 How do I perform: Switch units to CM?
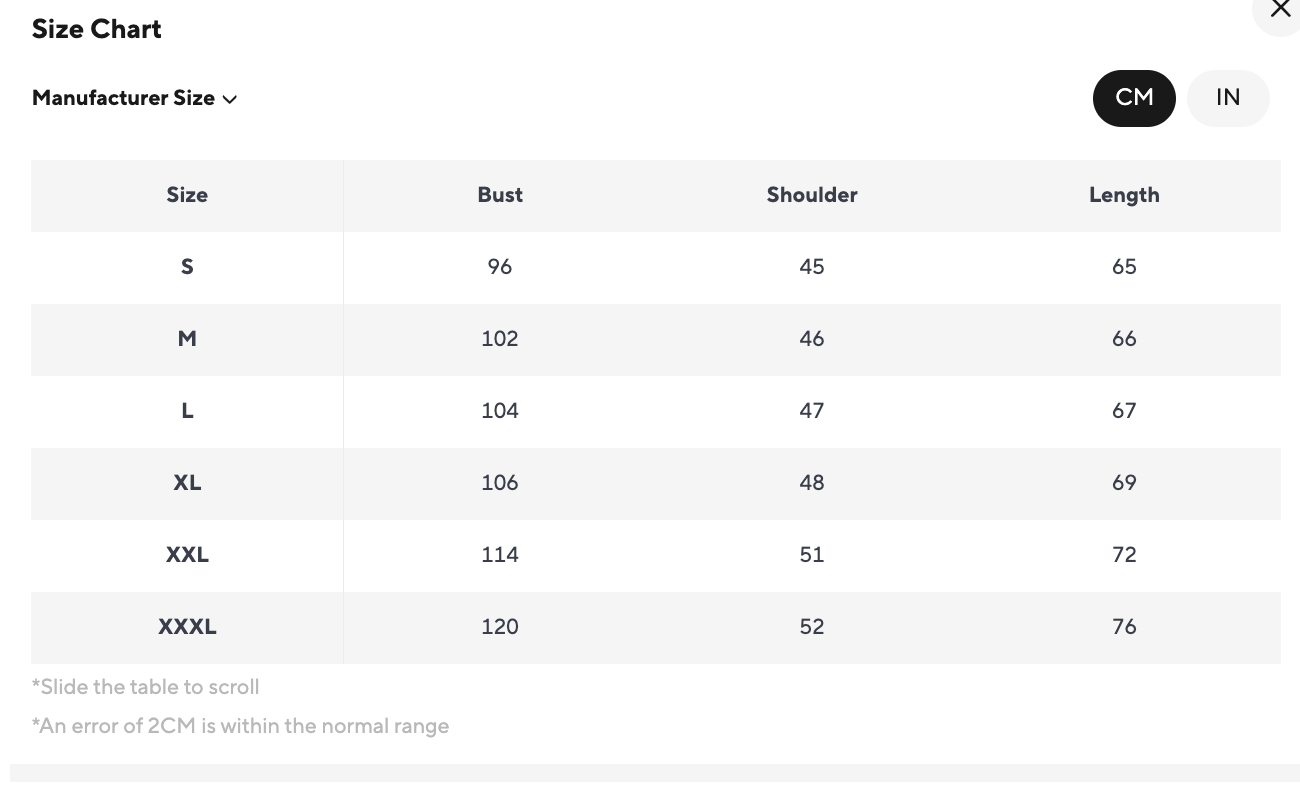(1134, 98)
